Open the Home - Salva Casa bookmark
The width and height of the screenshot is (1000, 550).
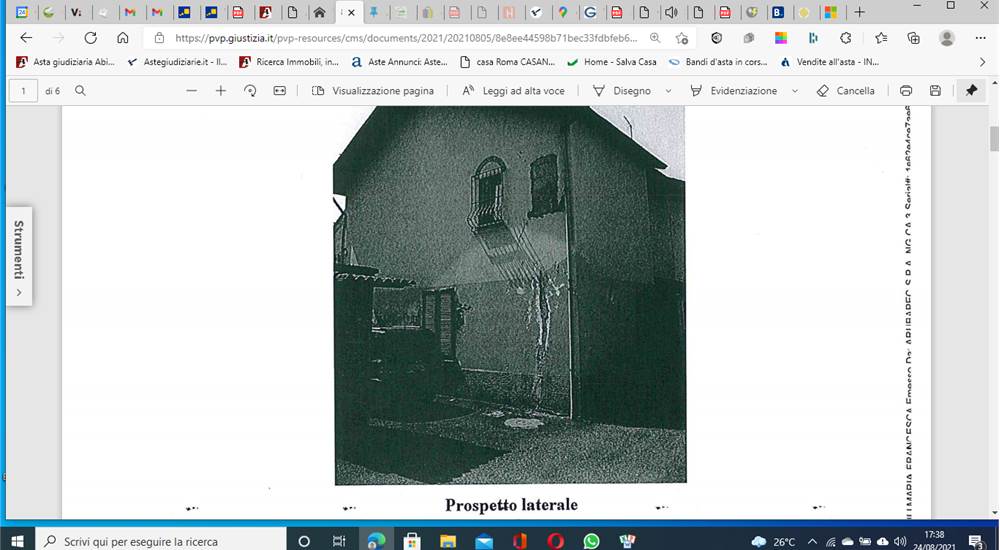pos(612,62)
